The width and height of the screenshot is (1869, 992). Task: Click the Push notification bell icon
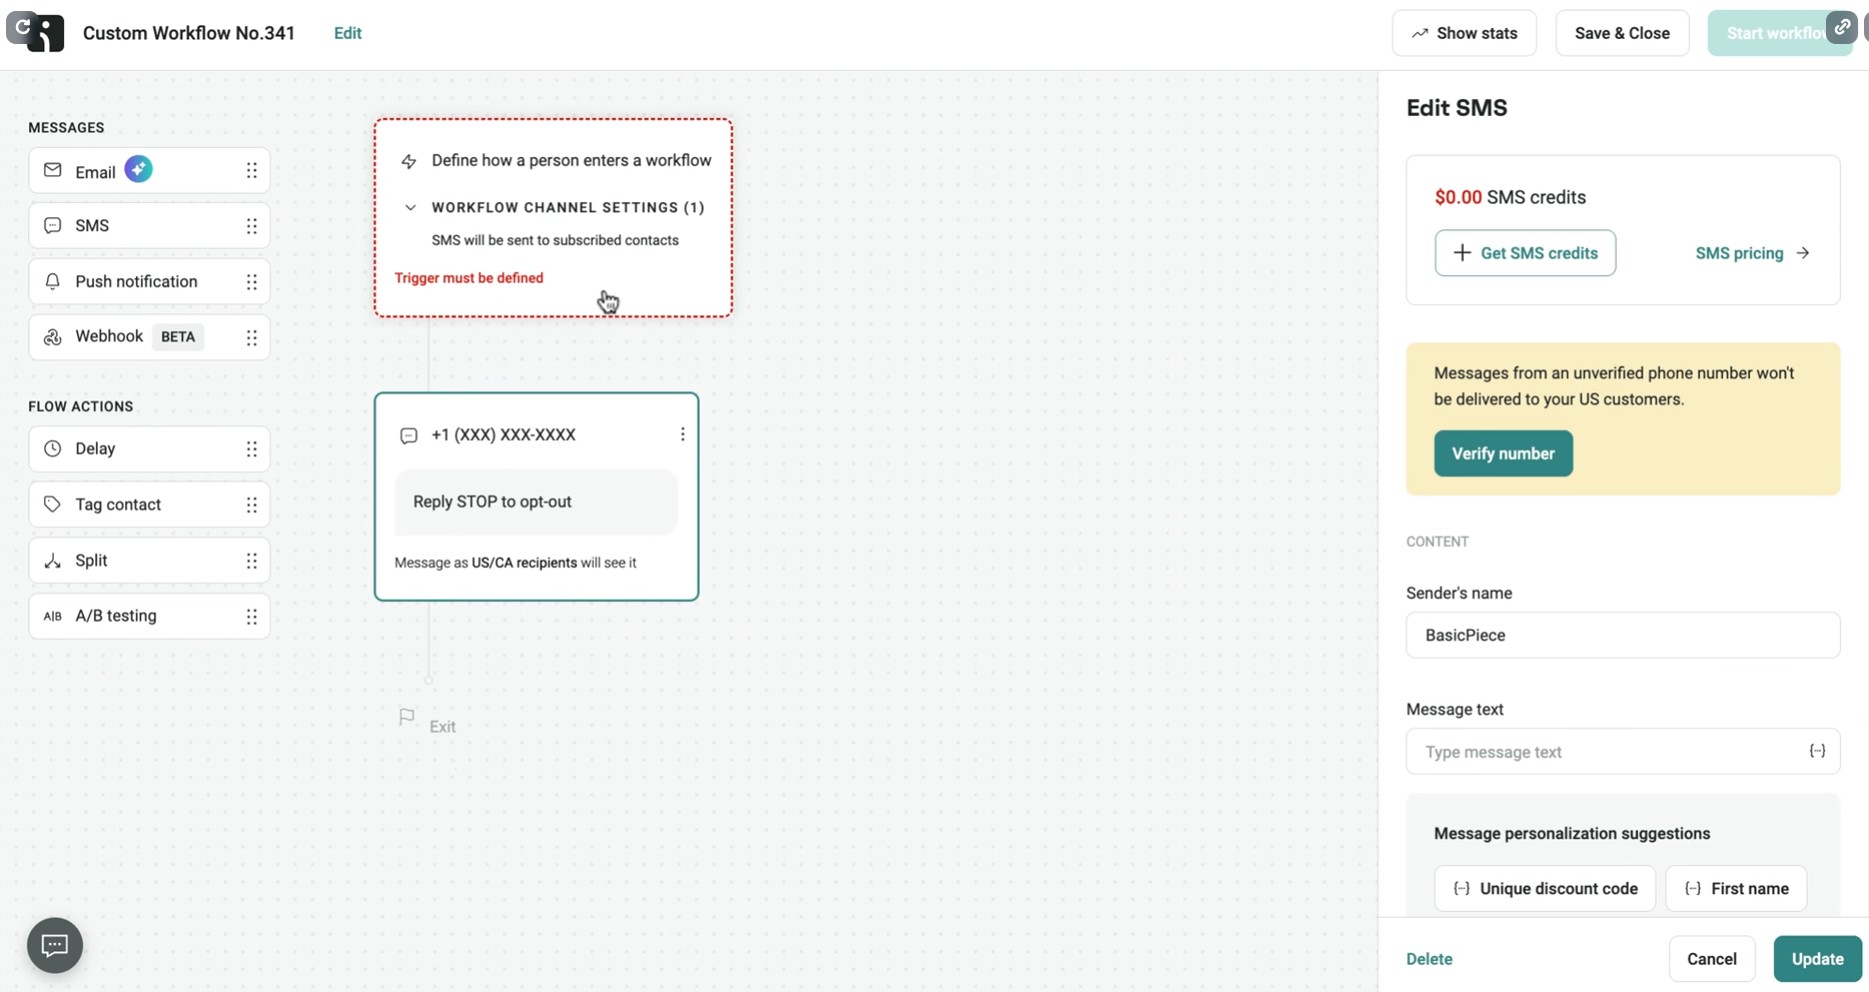(x=52, y=282)
